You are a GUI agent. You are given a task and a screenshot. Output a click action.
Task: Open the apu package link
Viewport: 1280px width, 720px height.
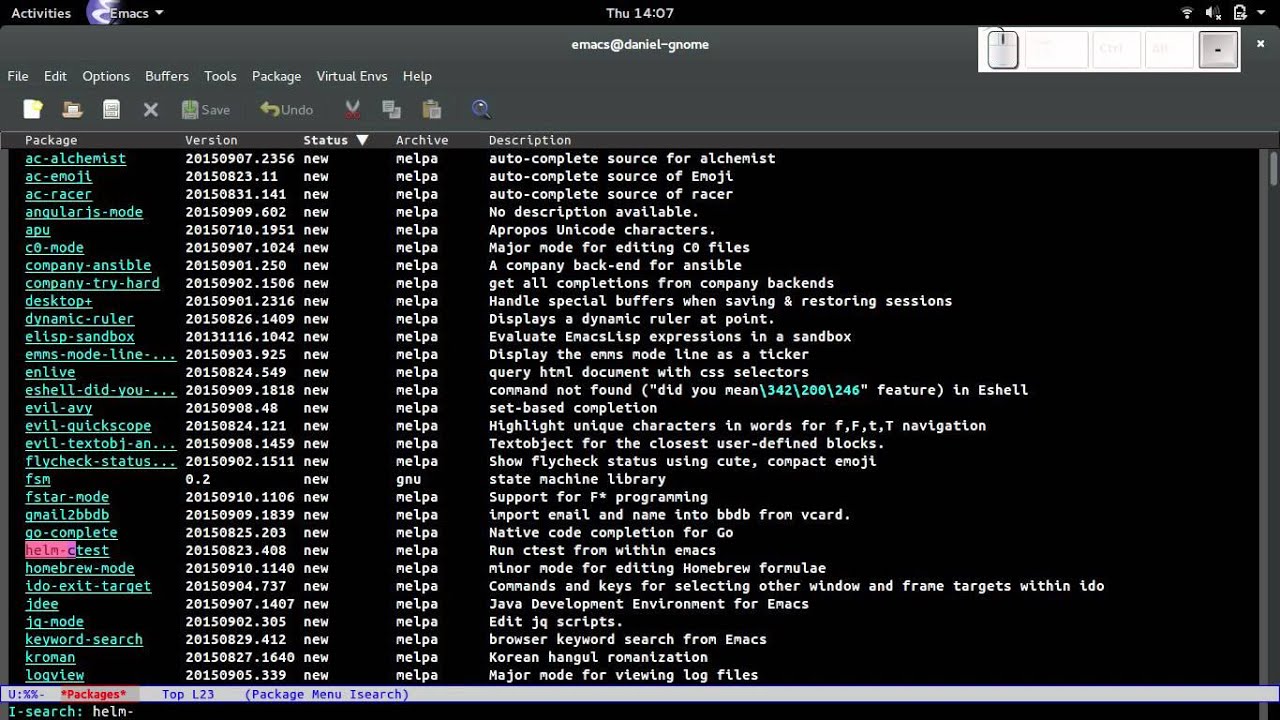pyautogui.click(x=37, y=230)
